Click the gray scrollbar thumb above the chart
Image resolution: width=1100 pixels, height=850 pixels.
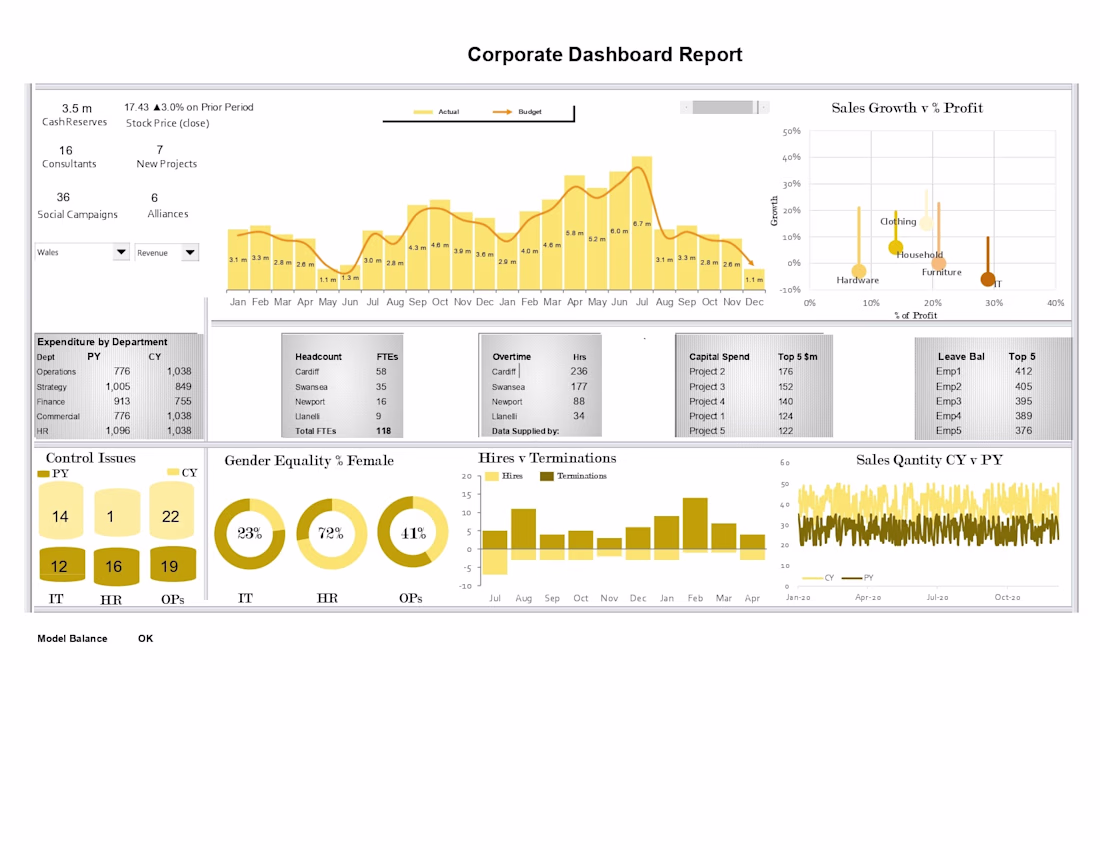pyautogui.click(x=725, y=107)
